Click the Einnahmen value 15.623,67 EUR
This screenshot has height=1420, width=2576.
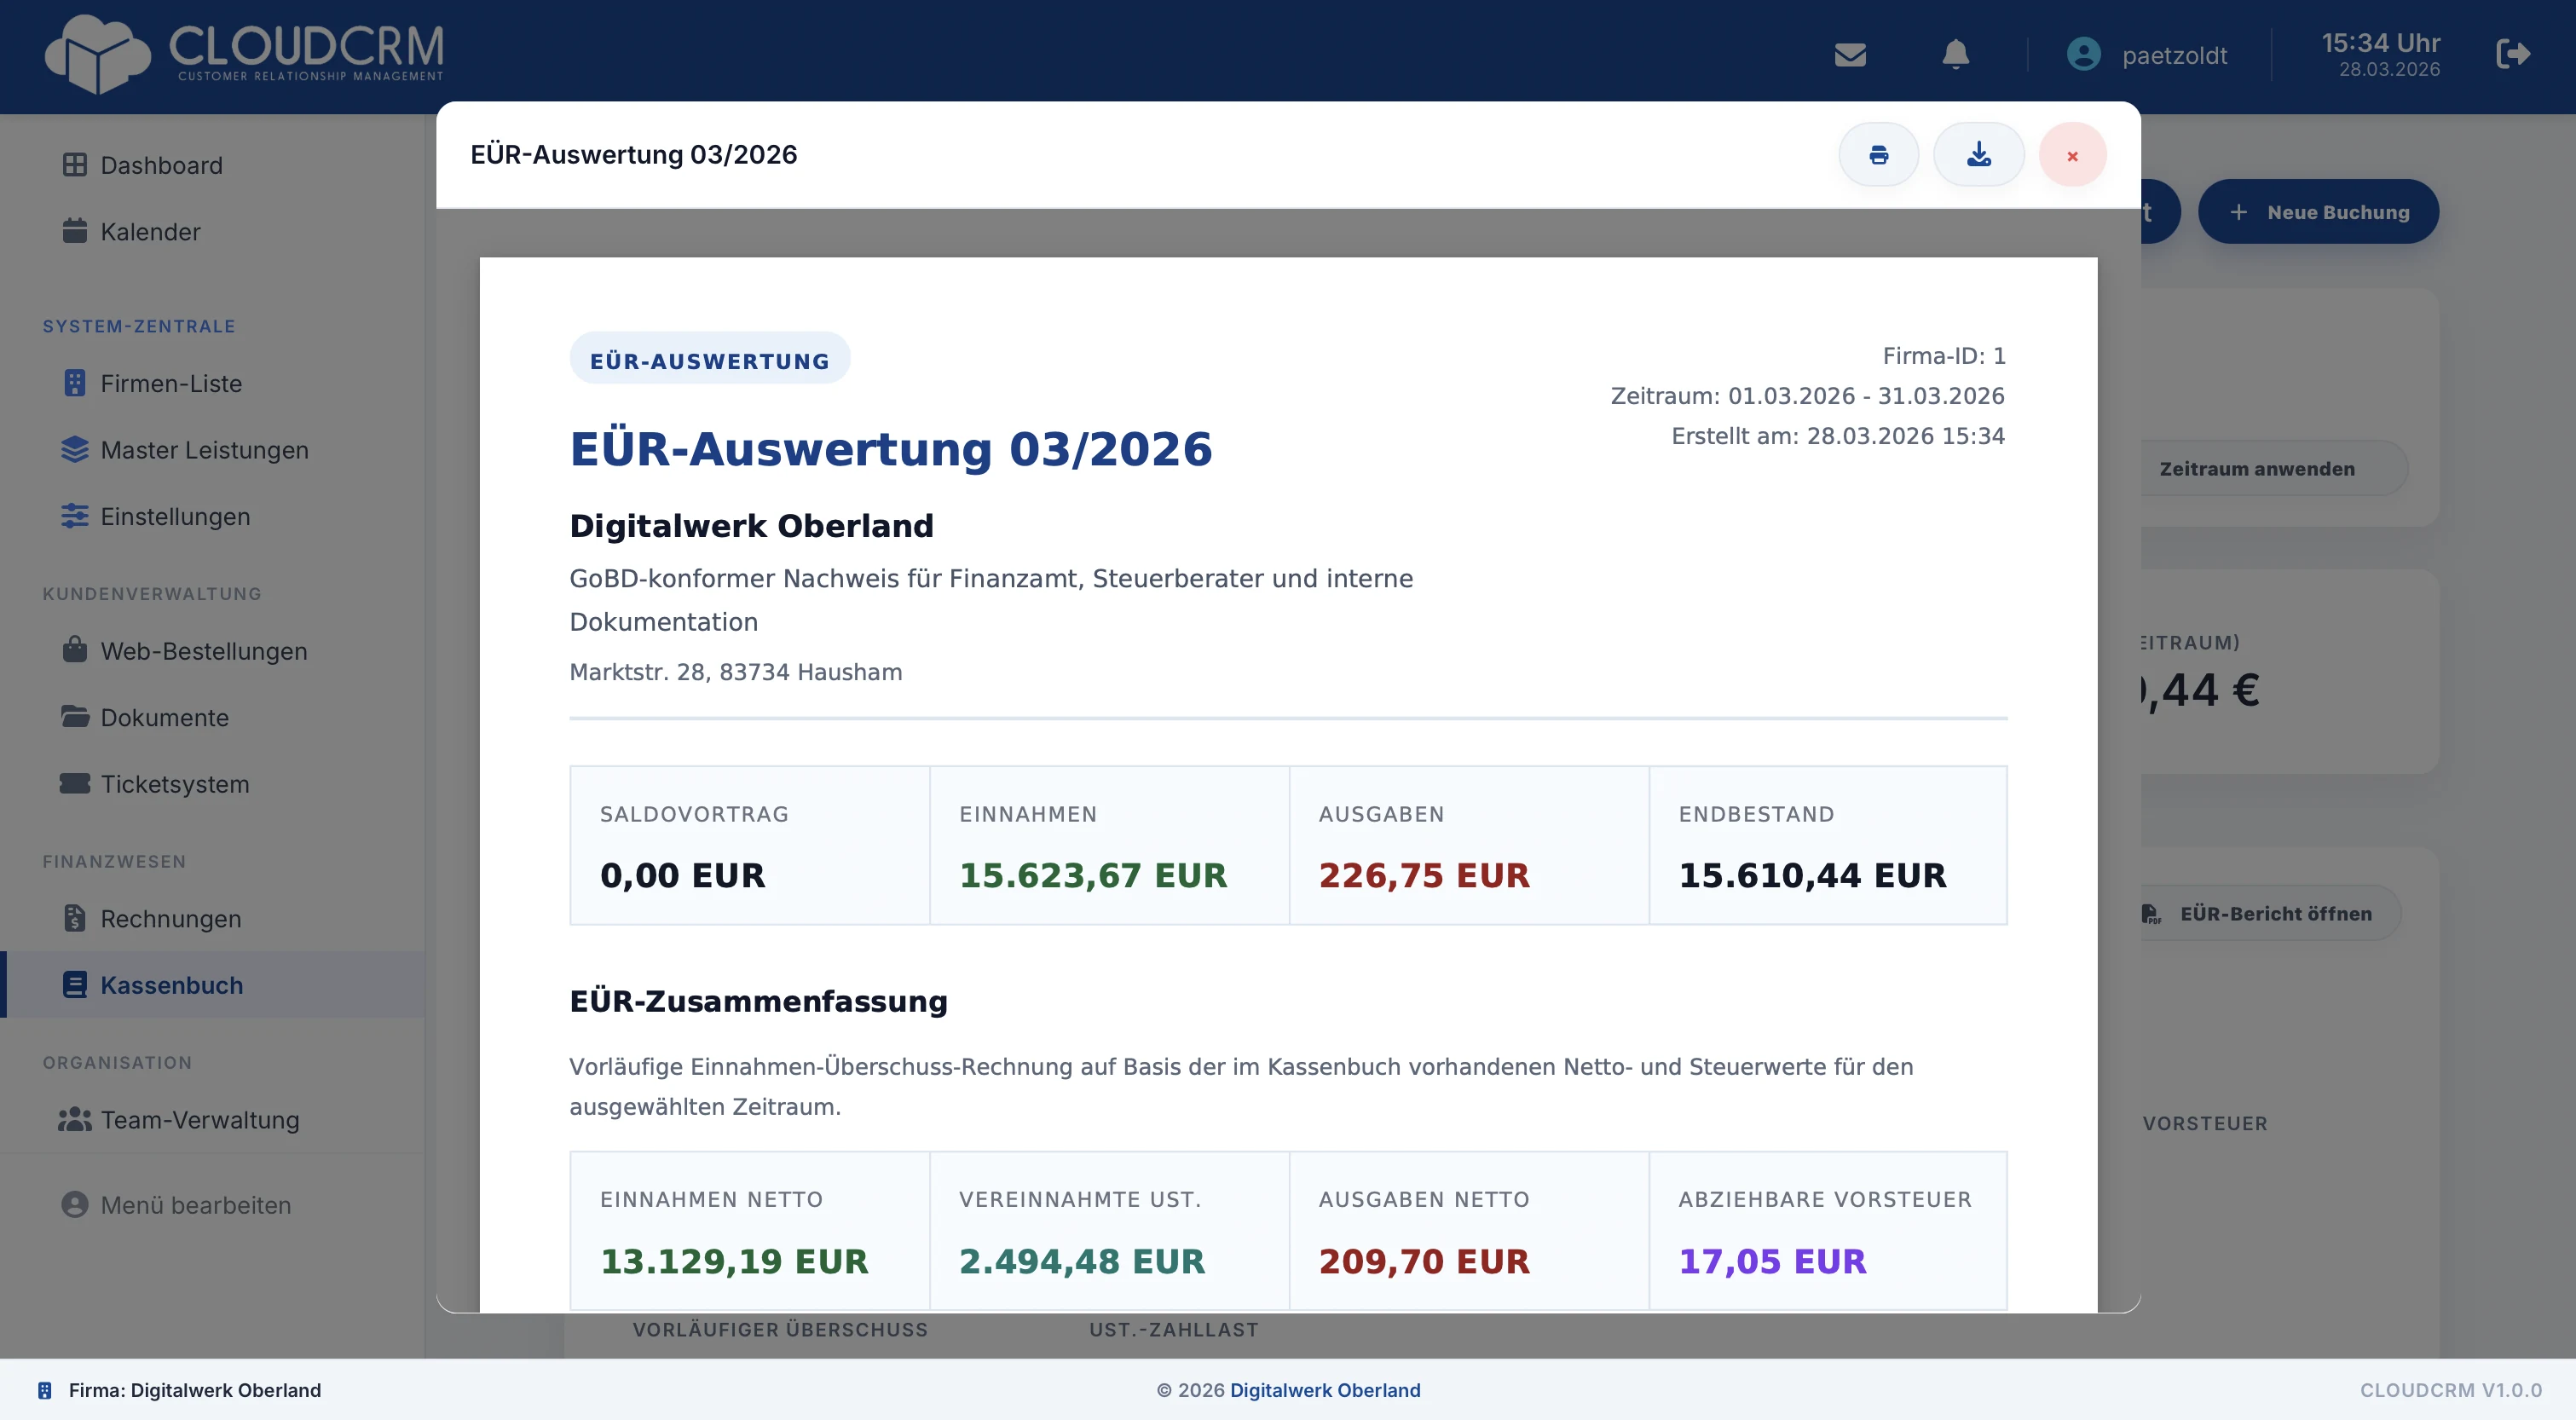(1093, 876)
